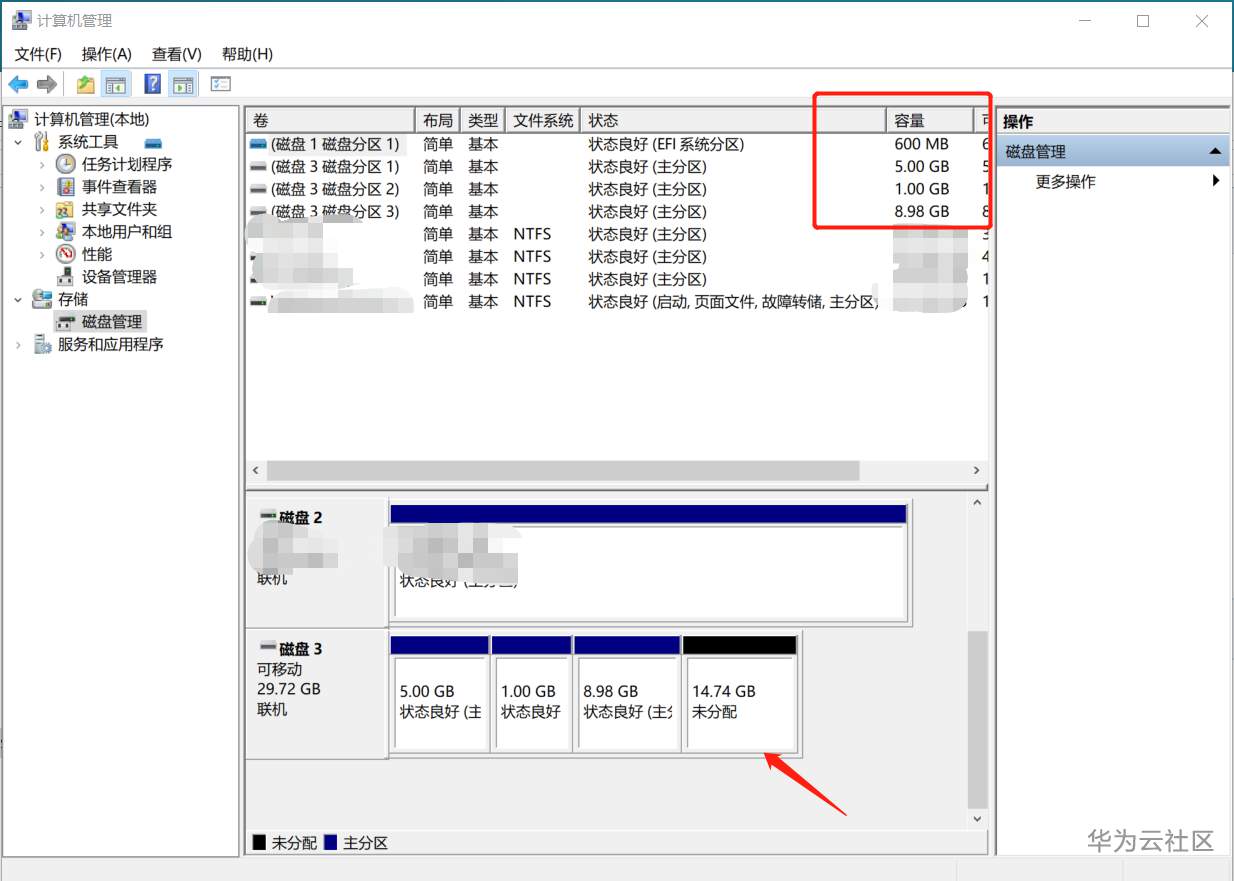Image resolution: width=1234 pixels, height=881 pixels.
Task: Click the drive icon of 磁盘 3 磁盘分区 2 row
Action: point(258,189)
